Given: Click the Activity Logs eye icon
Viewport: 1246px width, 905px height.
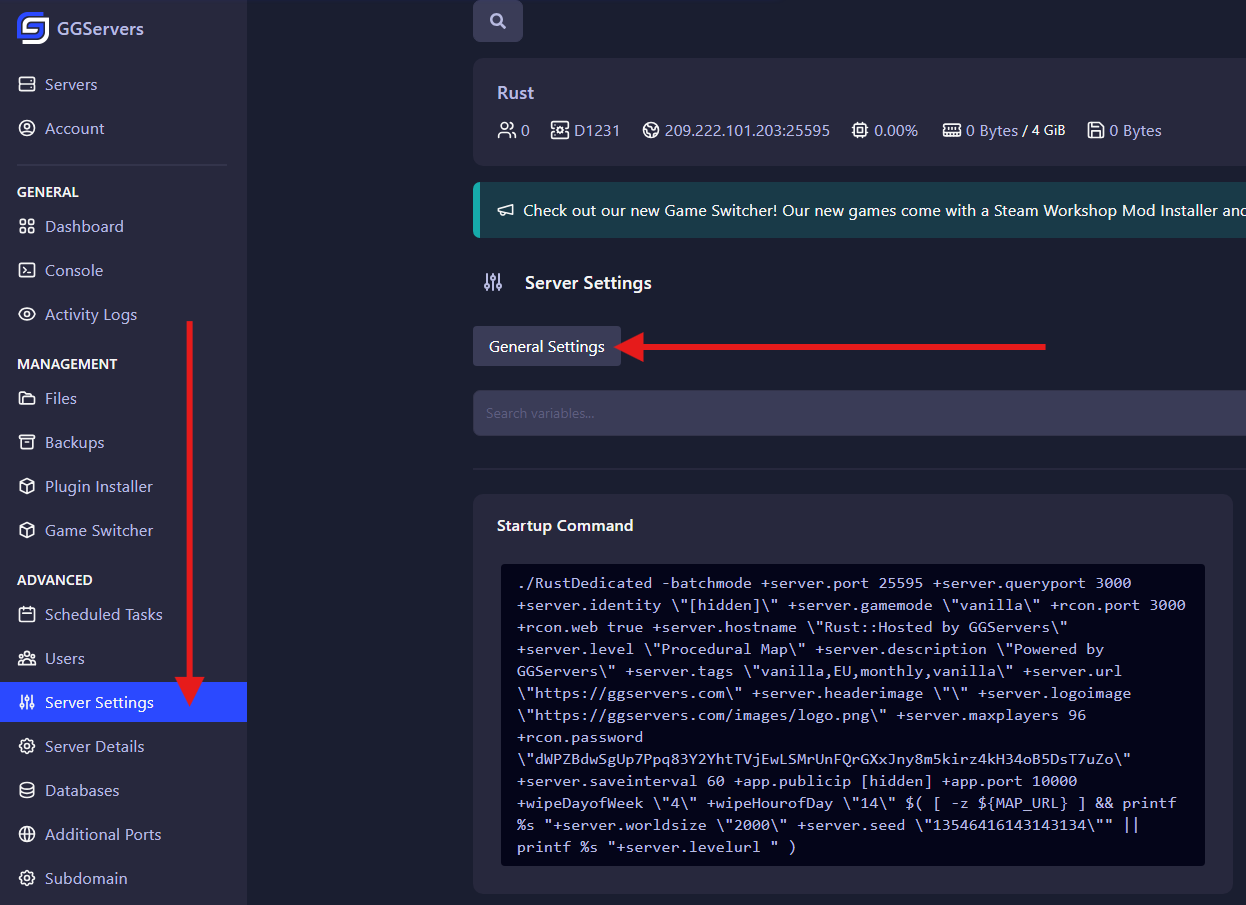Looking at the screenshot, I should point(26,314).
